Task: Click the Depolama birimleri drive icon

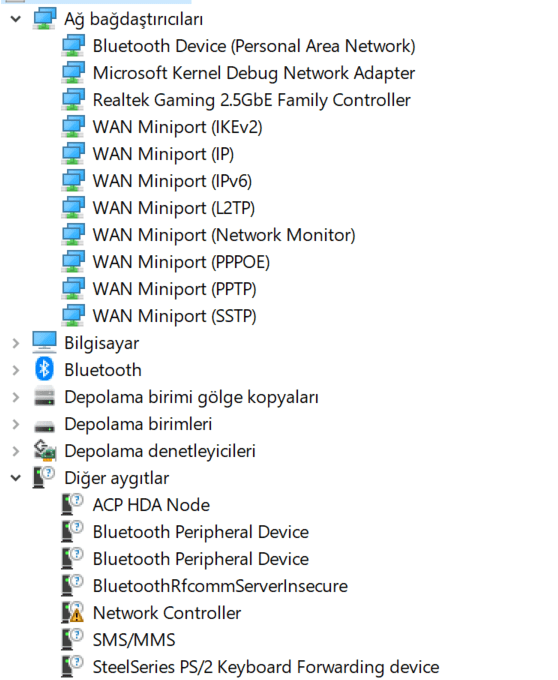Action: click(x=44, y=426)
